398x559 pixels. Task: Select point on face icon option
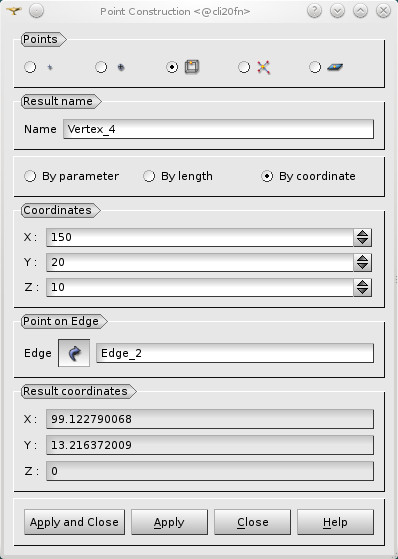click(335, 67)
